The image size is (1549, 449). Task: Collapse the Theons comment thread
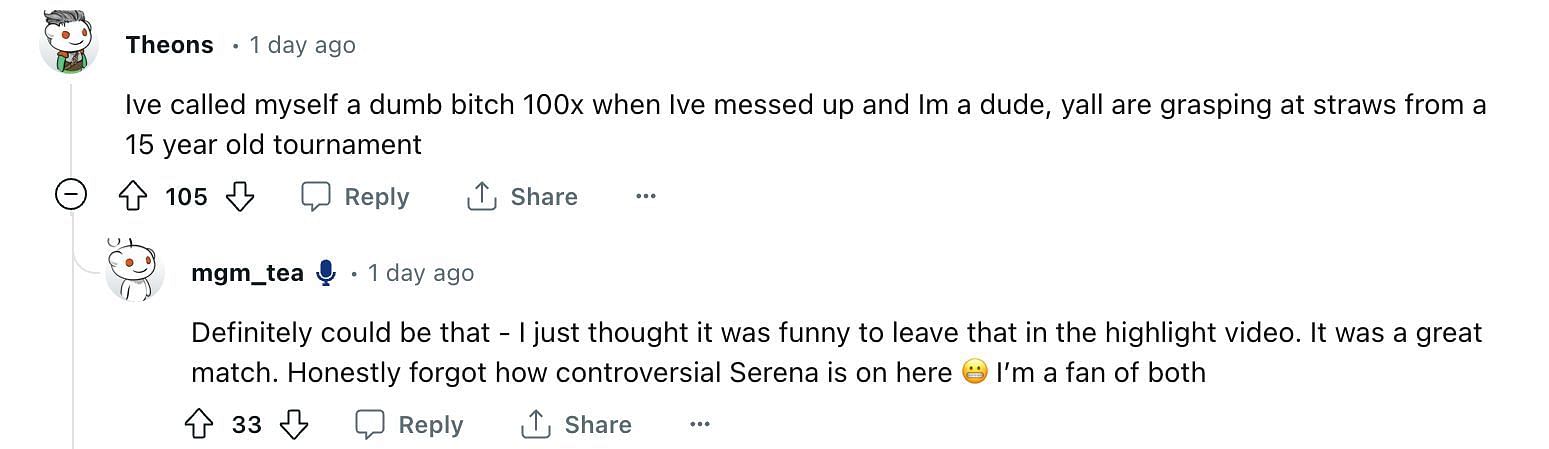[70, 195]
